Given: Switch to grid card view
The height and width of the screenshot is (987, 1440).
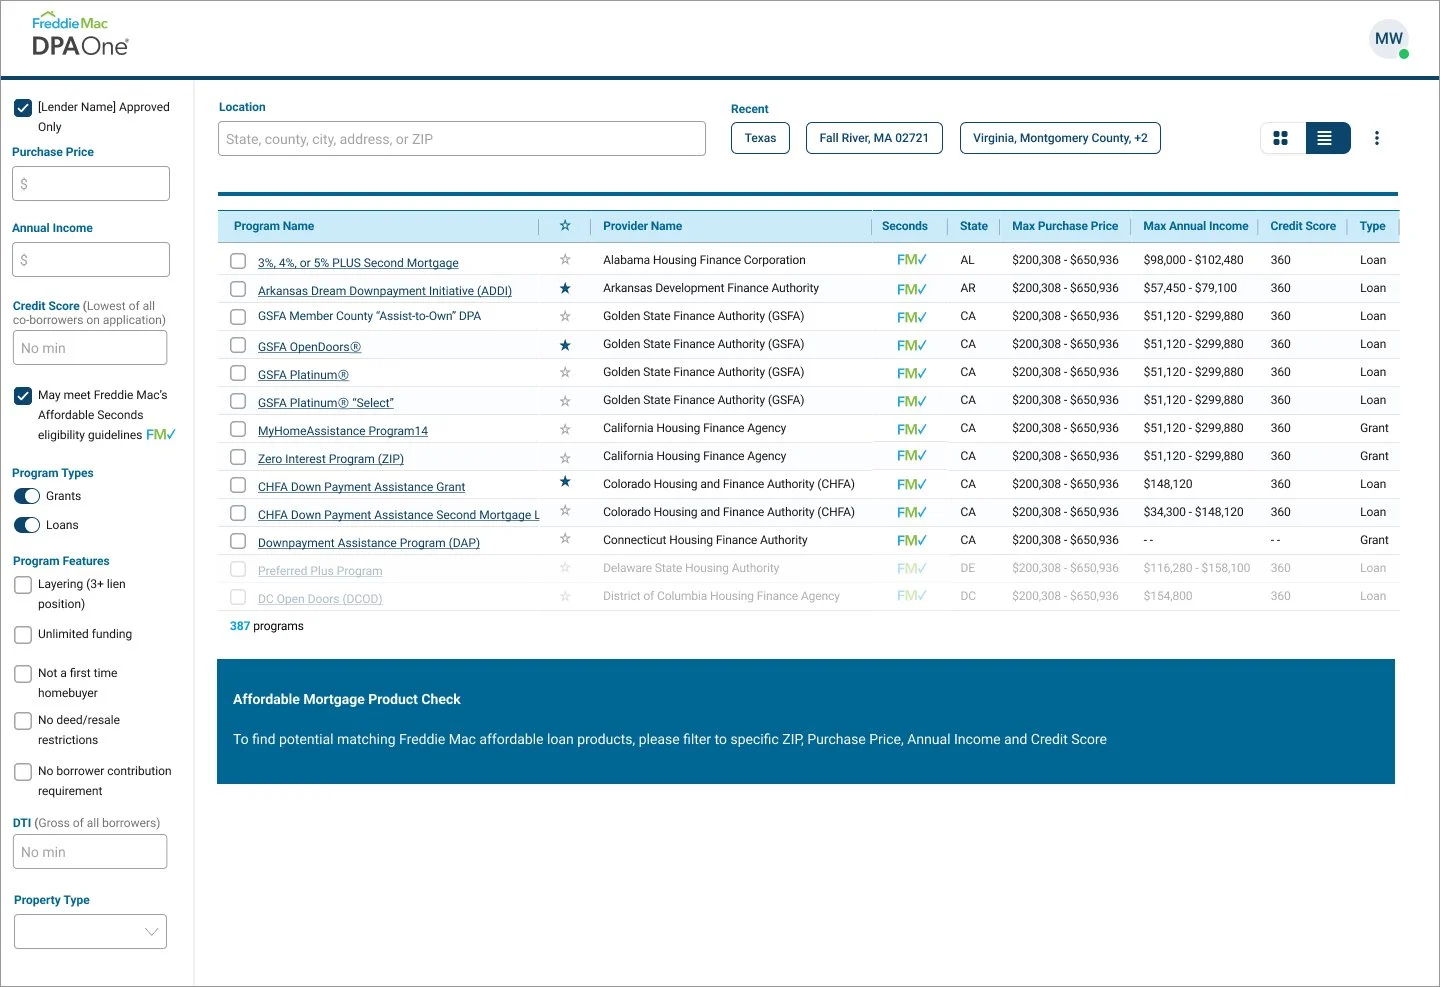Looking at the screenshot, I should (x=1281, y=138).
